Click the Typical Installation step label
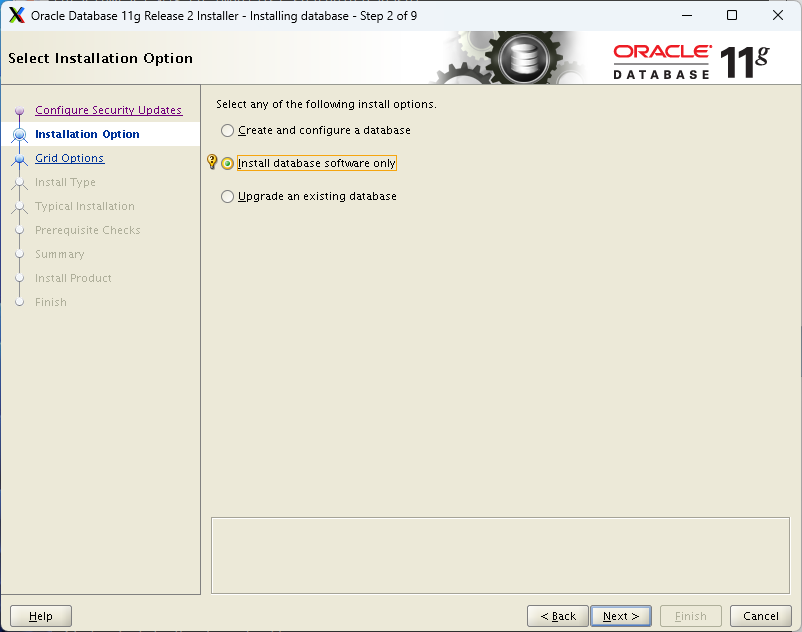Image resolution: width=802 pixels, height=632 pixels. 85,206
